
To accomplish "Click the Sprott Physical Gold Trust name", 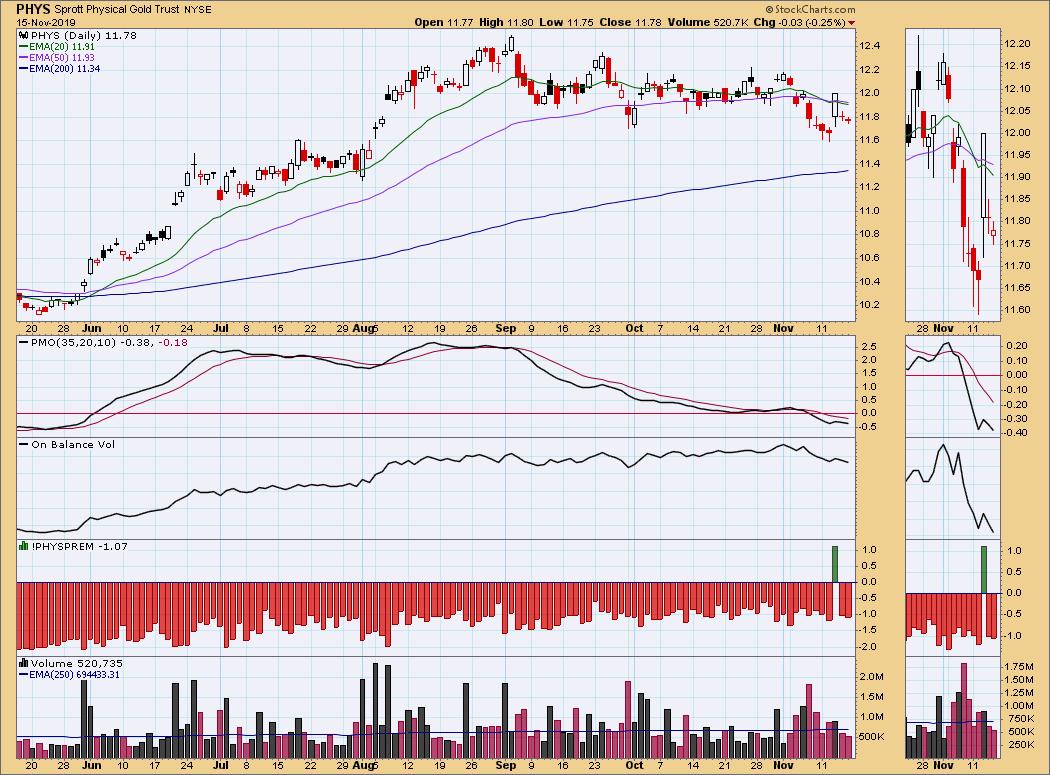I will click(x=117, y=9).
